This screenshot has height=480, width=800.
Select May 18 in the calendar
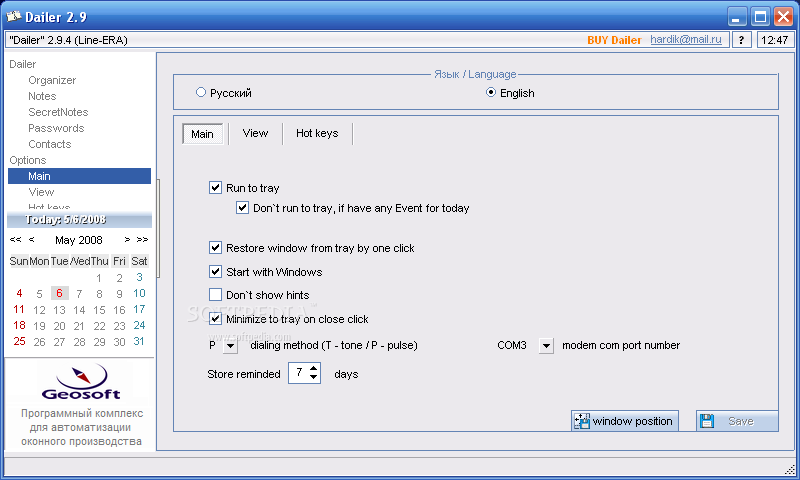coord(19,325)
